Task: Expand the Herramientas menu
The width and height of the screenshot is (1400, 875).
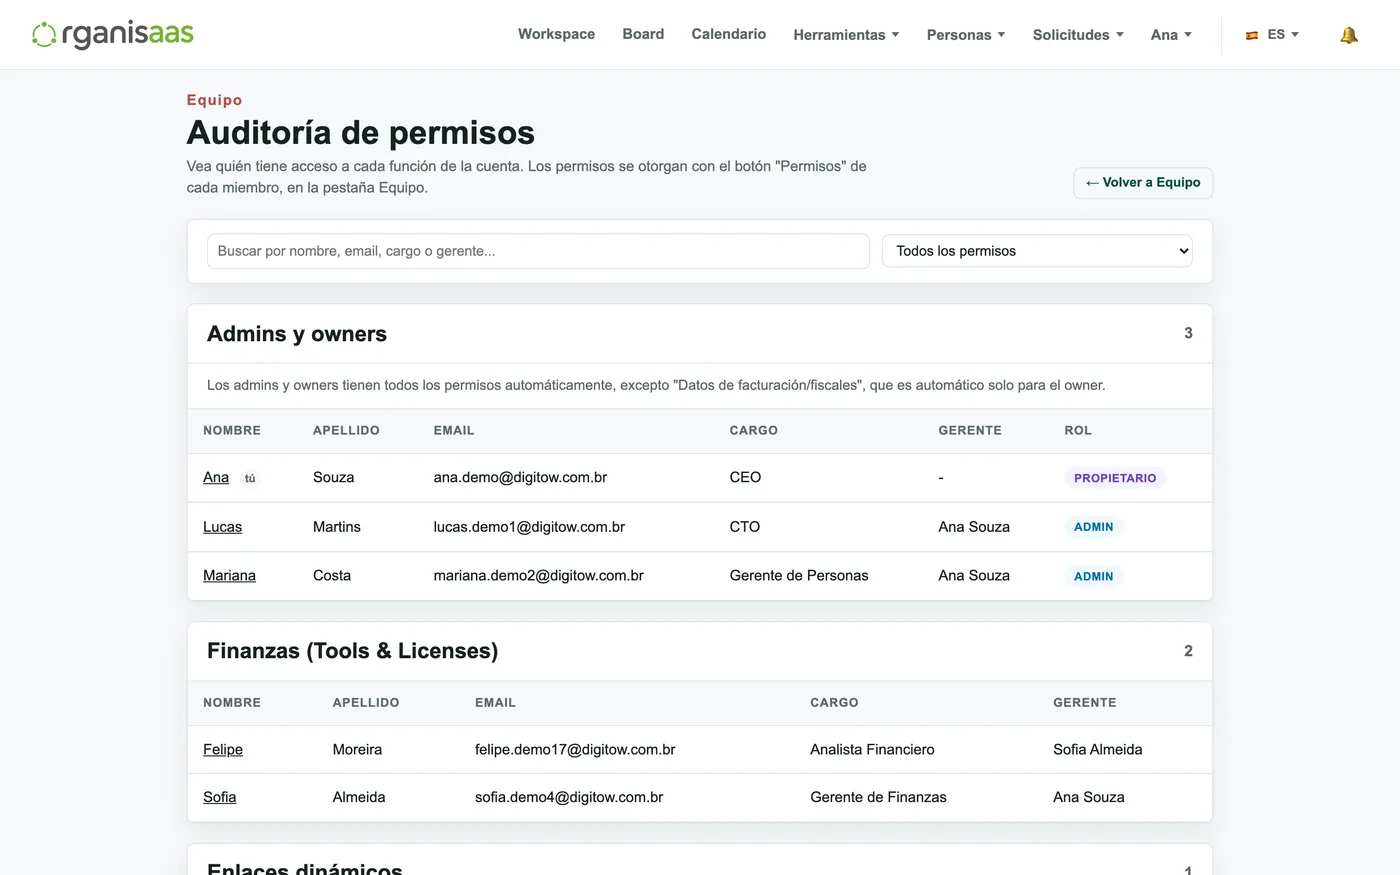Action: pyautogui.click(x=846, y=35)
